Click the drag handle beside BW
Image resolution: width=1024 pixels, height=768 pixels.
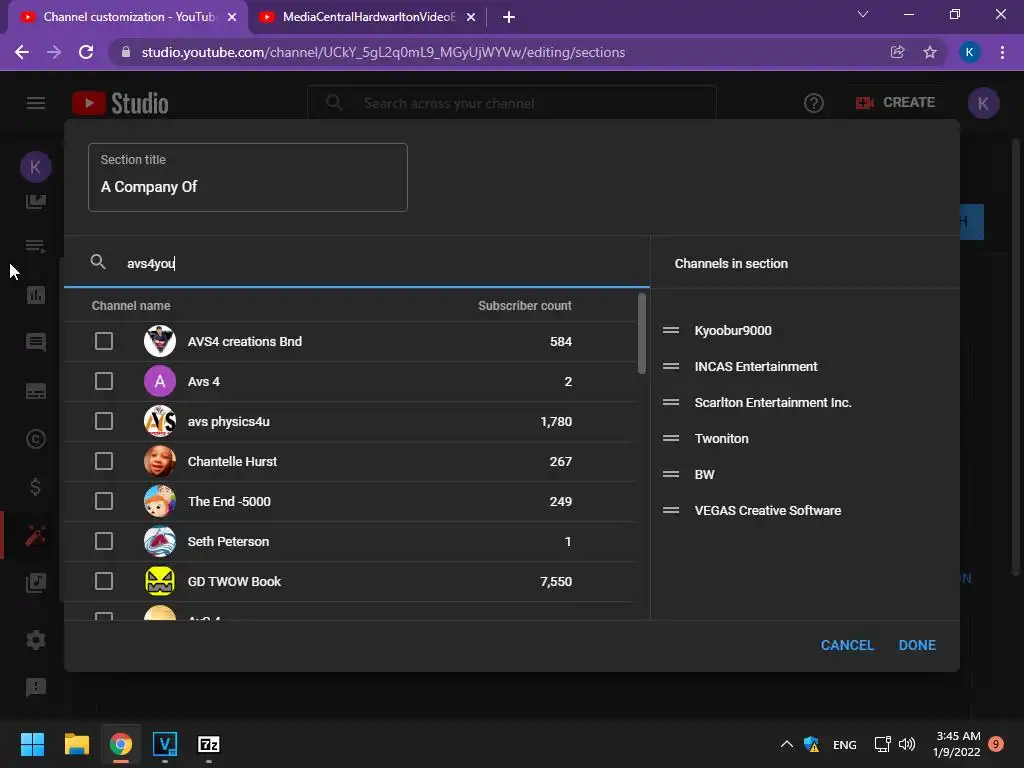[x=671, y=474]
